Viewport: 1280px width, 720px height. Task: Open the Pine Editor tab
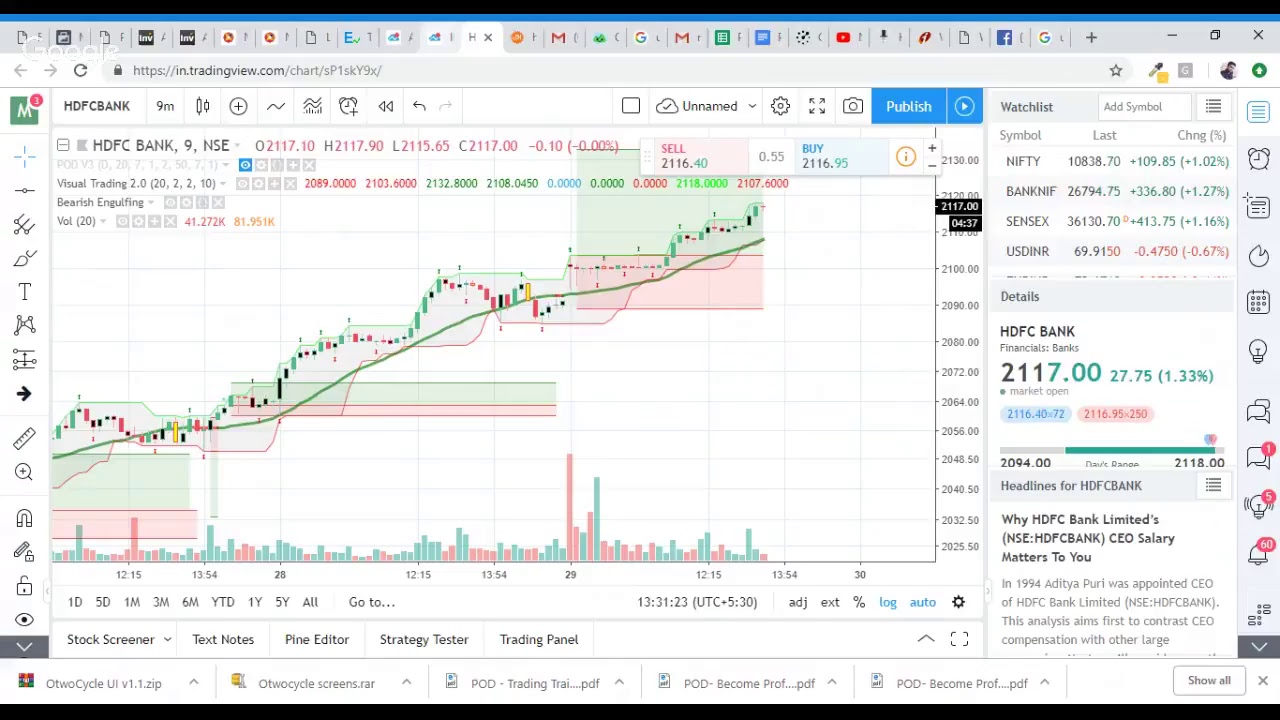(x=317, y=640)
